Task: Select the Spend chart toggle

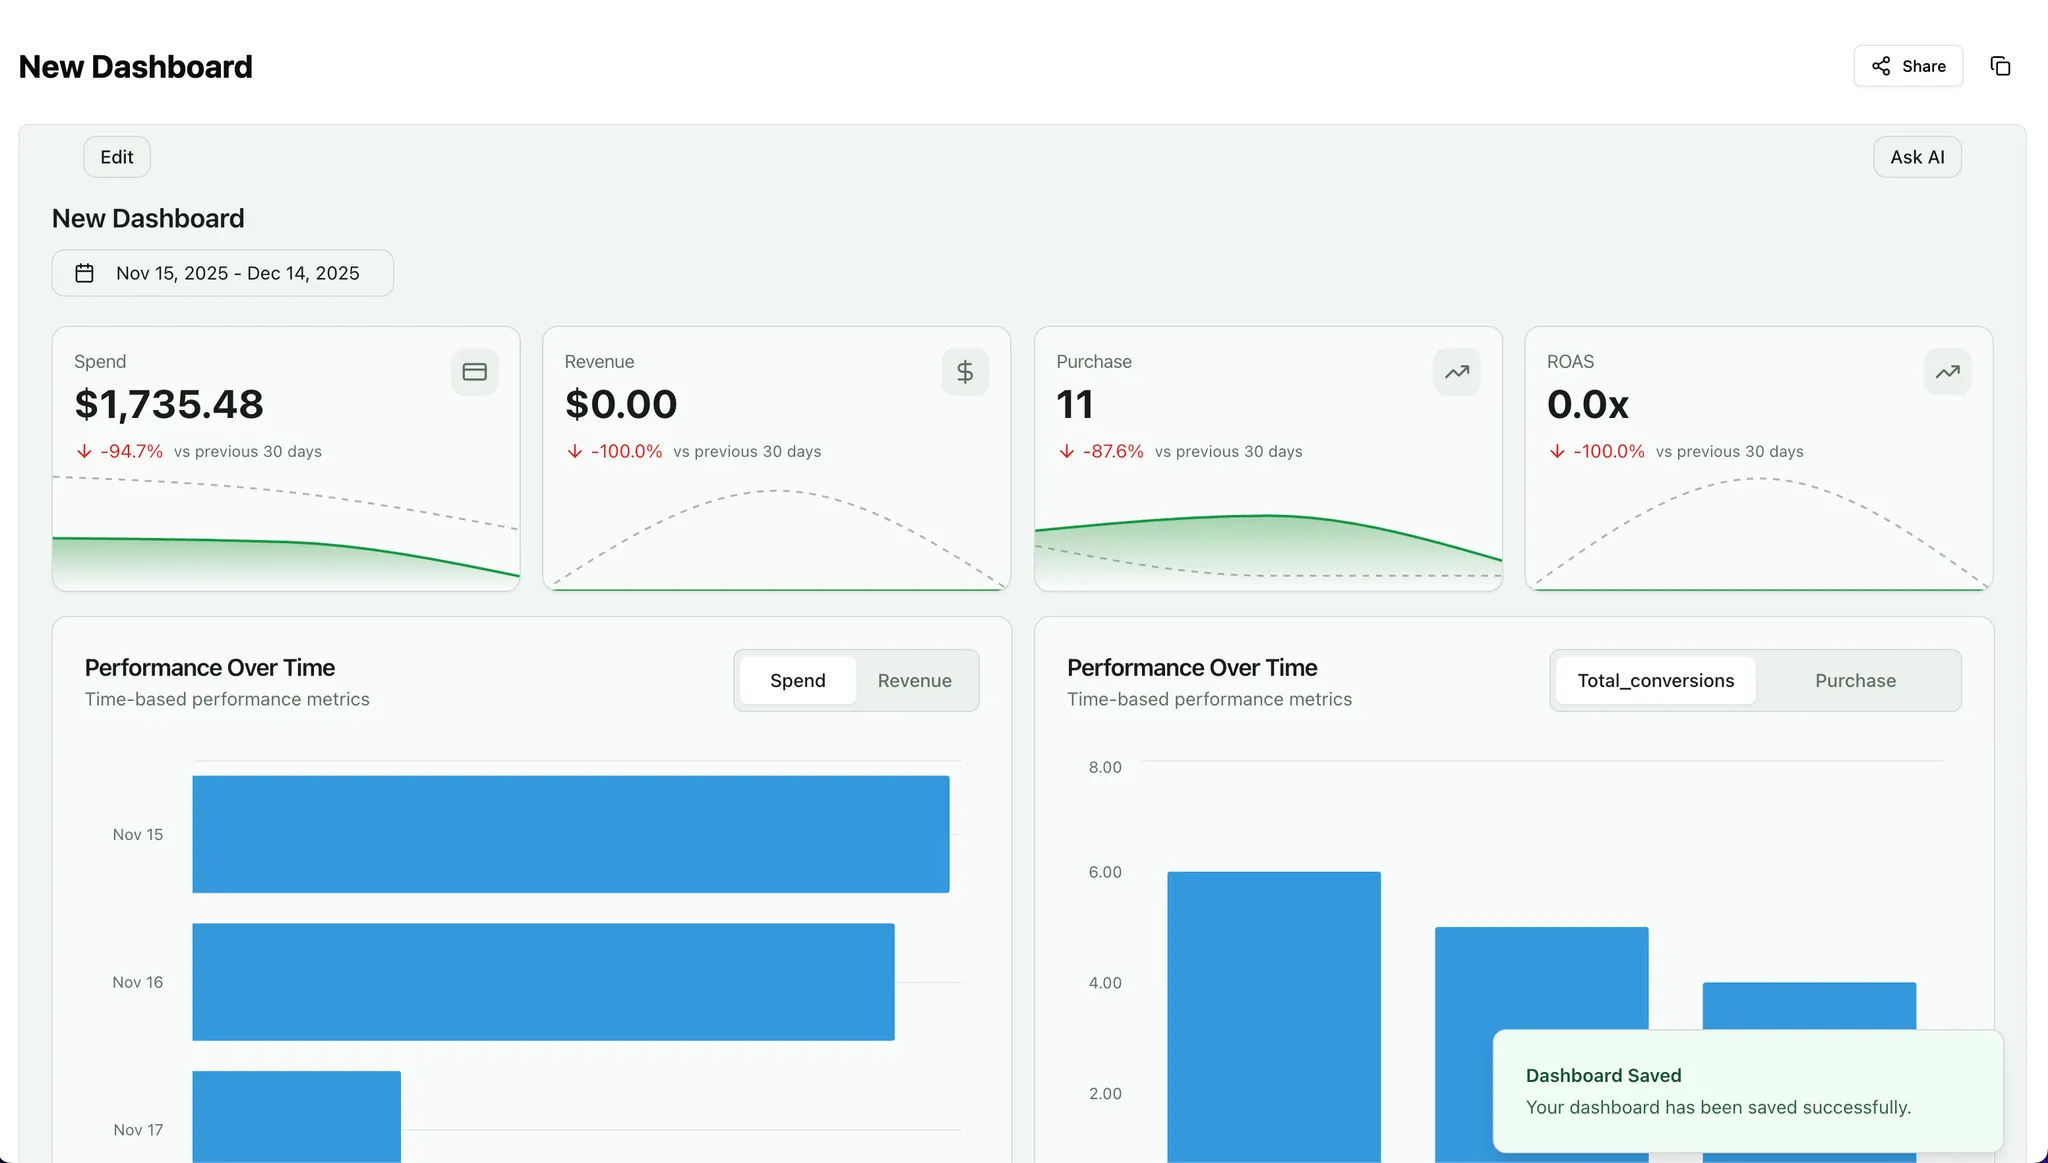Action: coord(797,680)
